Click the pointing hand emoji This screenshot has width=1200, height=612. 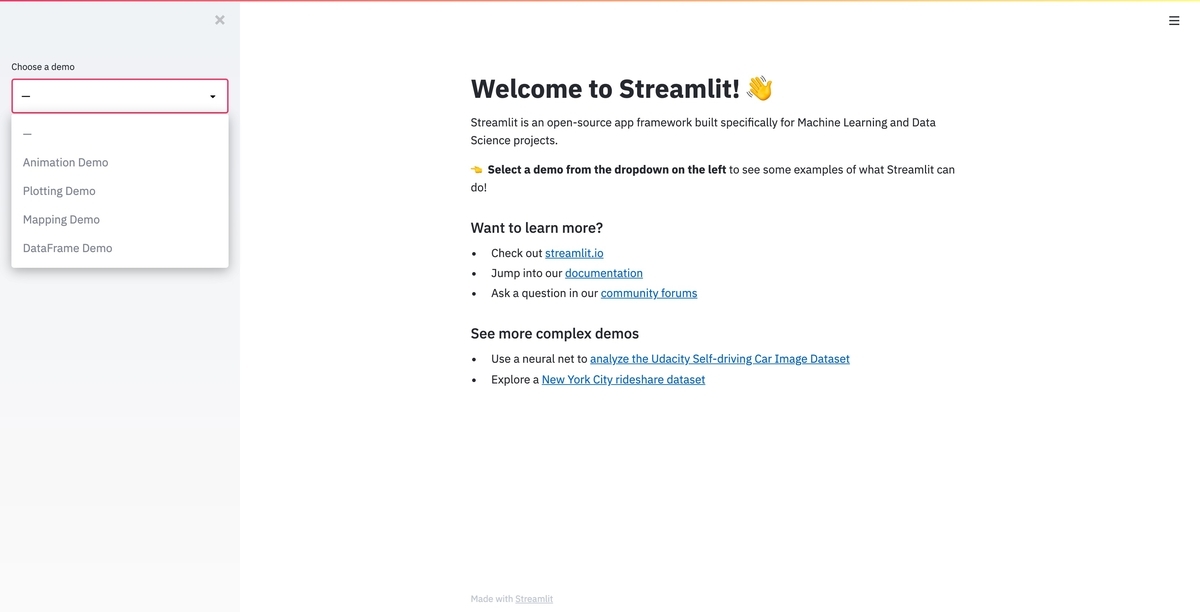click(x=477, y=170)
